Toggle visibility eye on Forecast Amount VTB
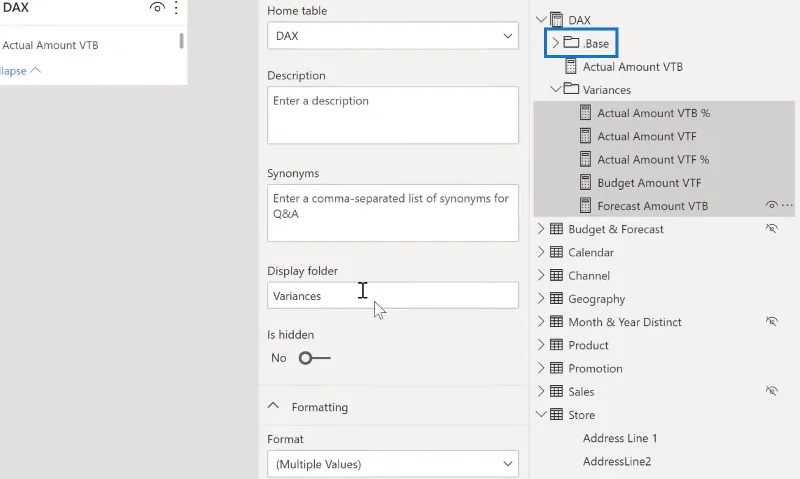Image resolution: width=800 pixels, height=479 pixels. [771, 205]
